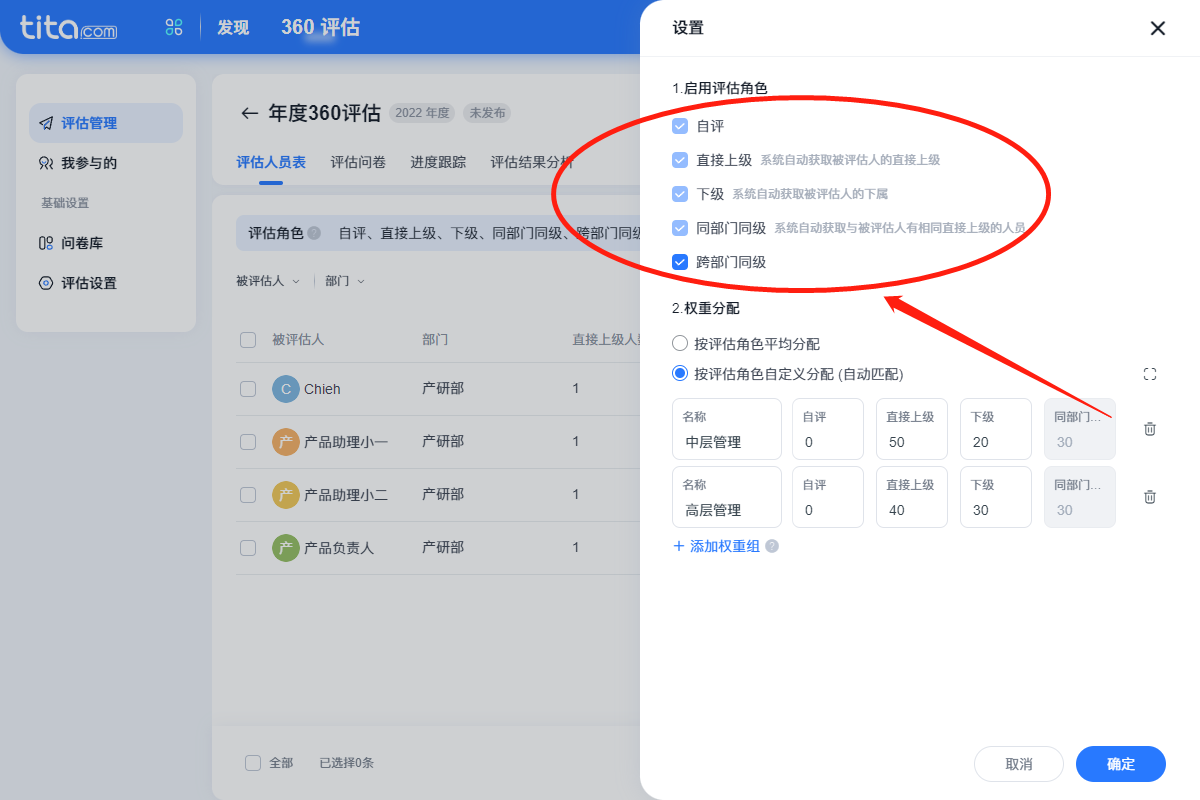
Task: Switch to 进度跟踪 tab
Action: point(438,162)
